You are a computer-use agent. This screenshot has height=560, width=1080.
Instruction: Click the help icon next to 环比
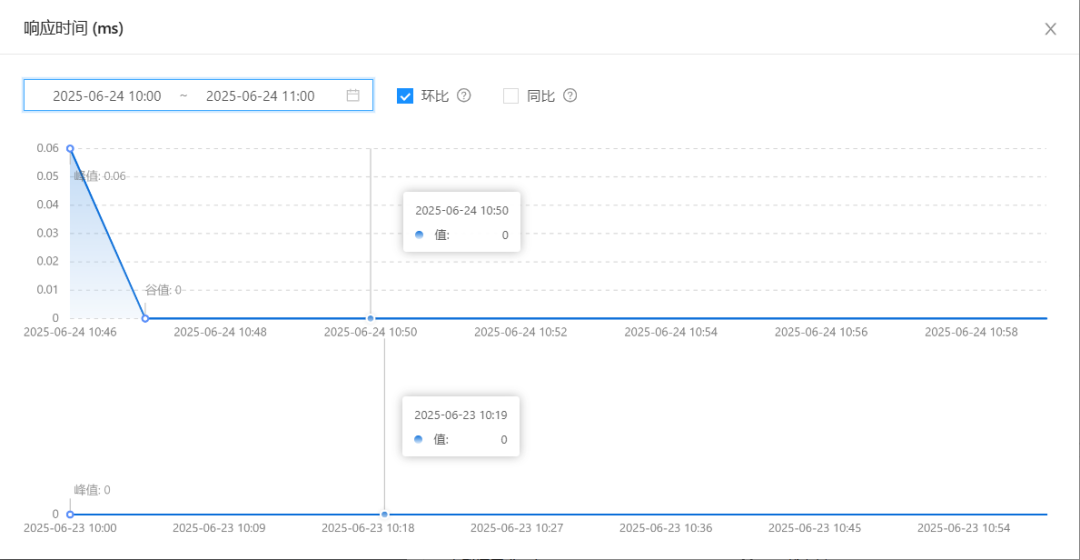point(464,95)
